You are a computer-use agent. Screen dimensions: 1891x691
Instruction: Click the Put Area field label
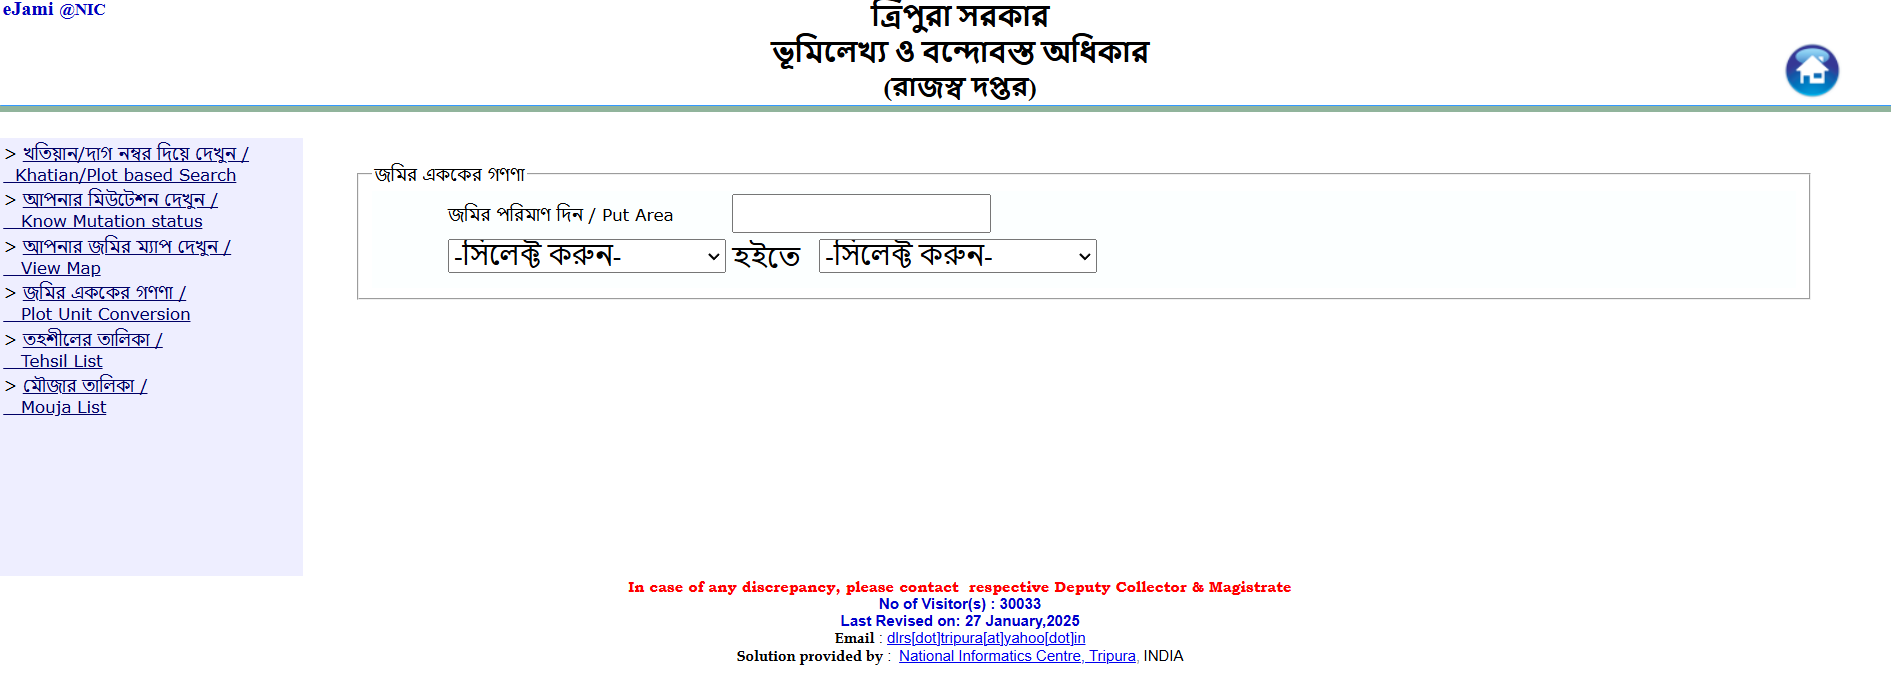point(560,215)
